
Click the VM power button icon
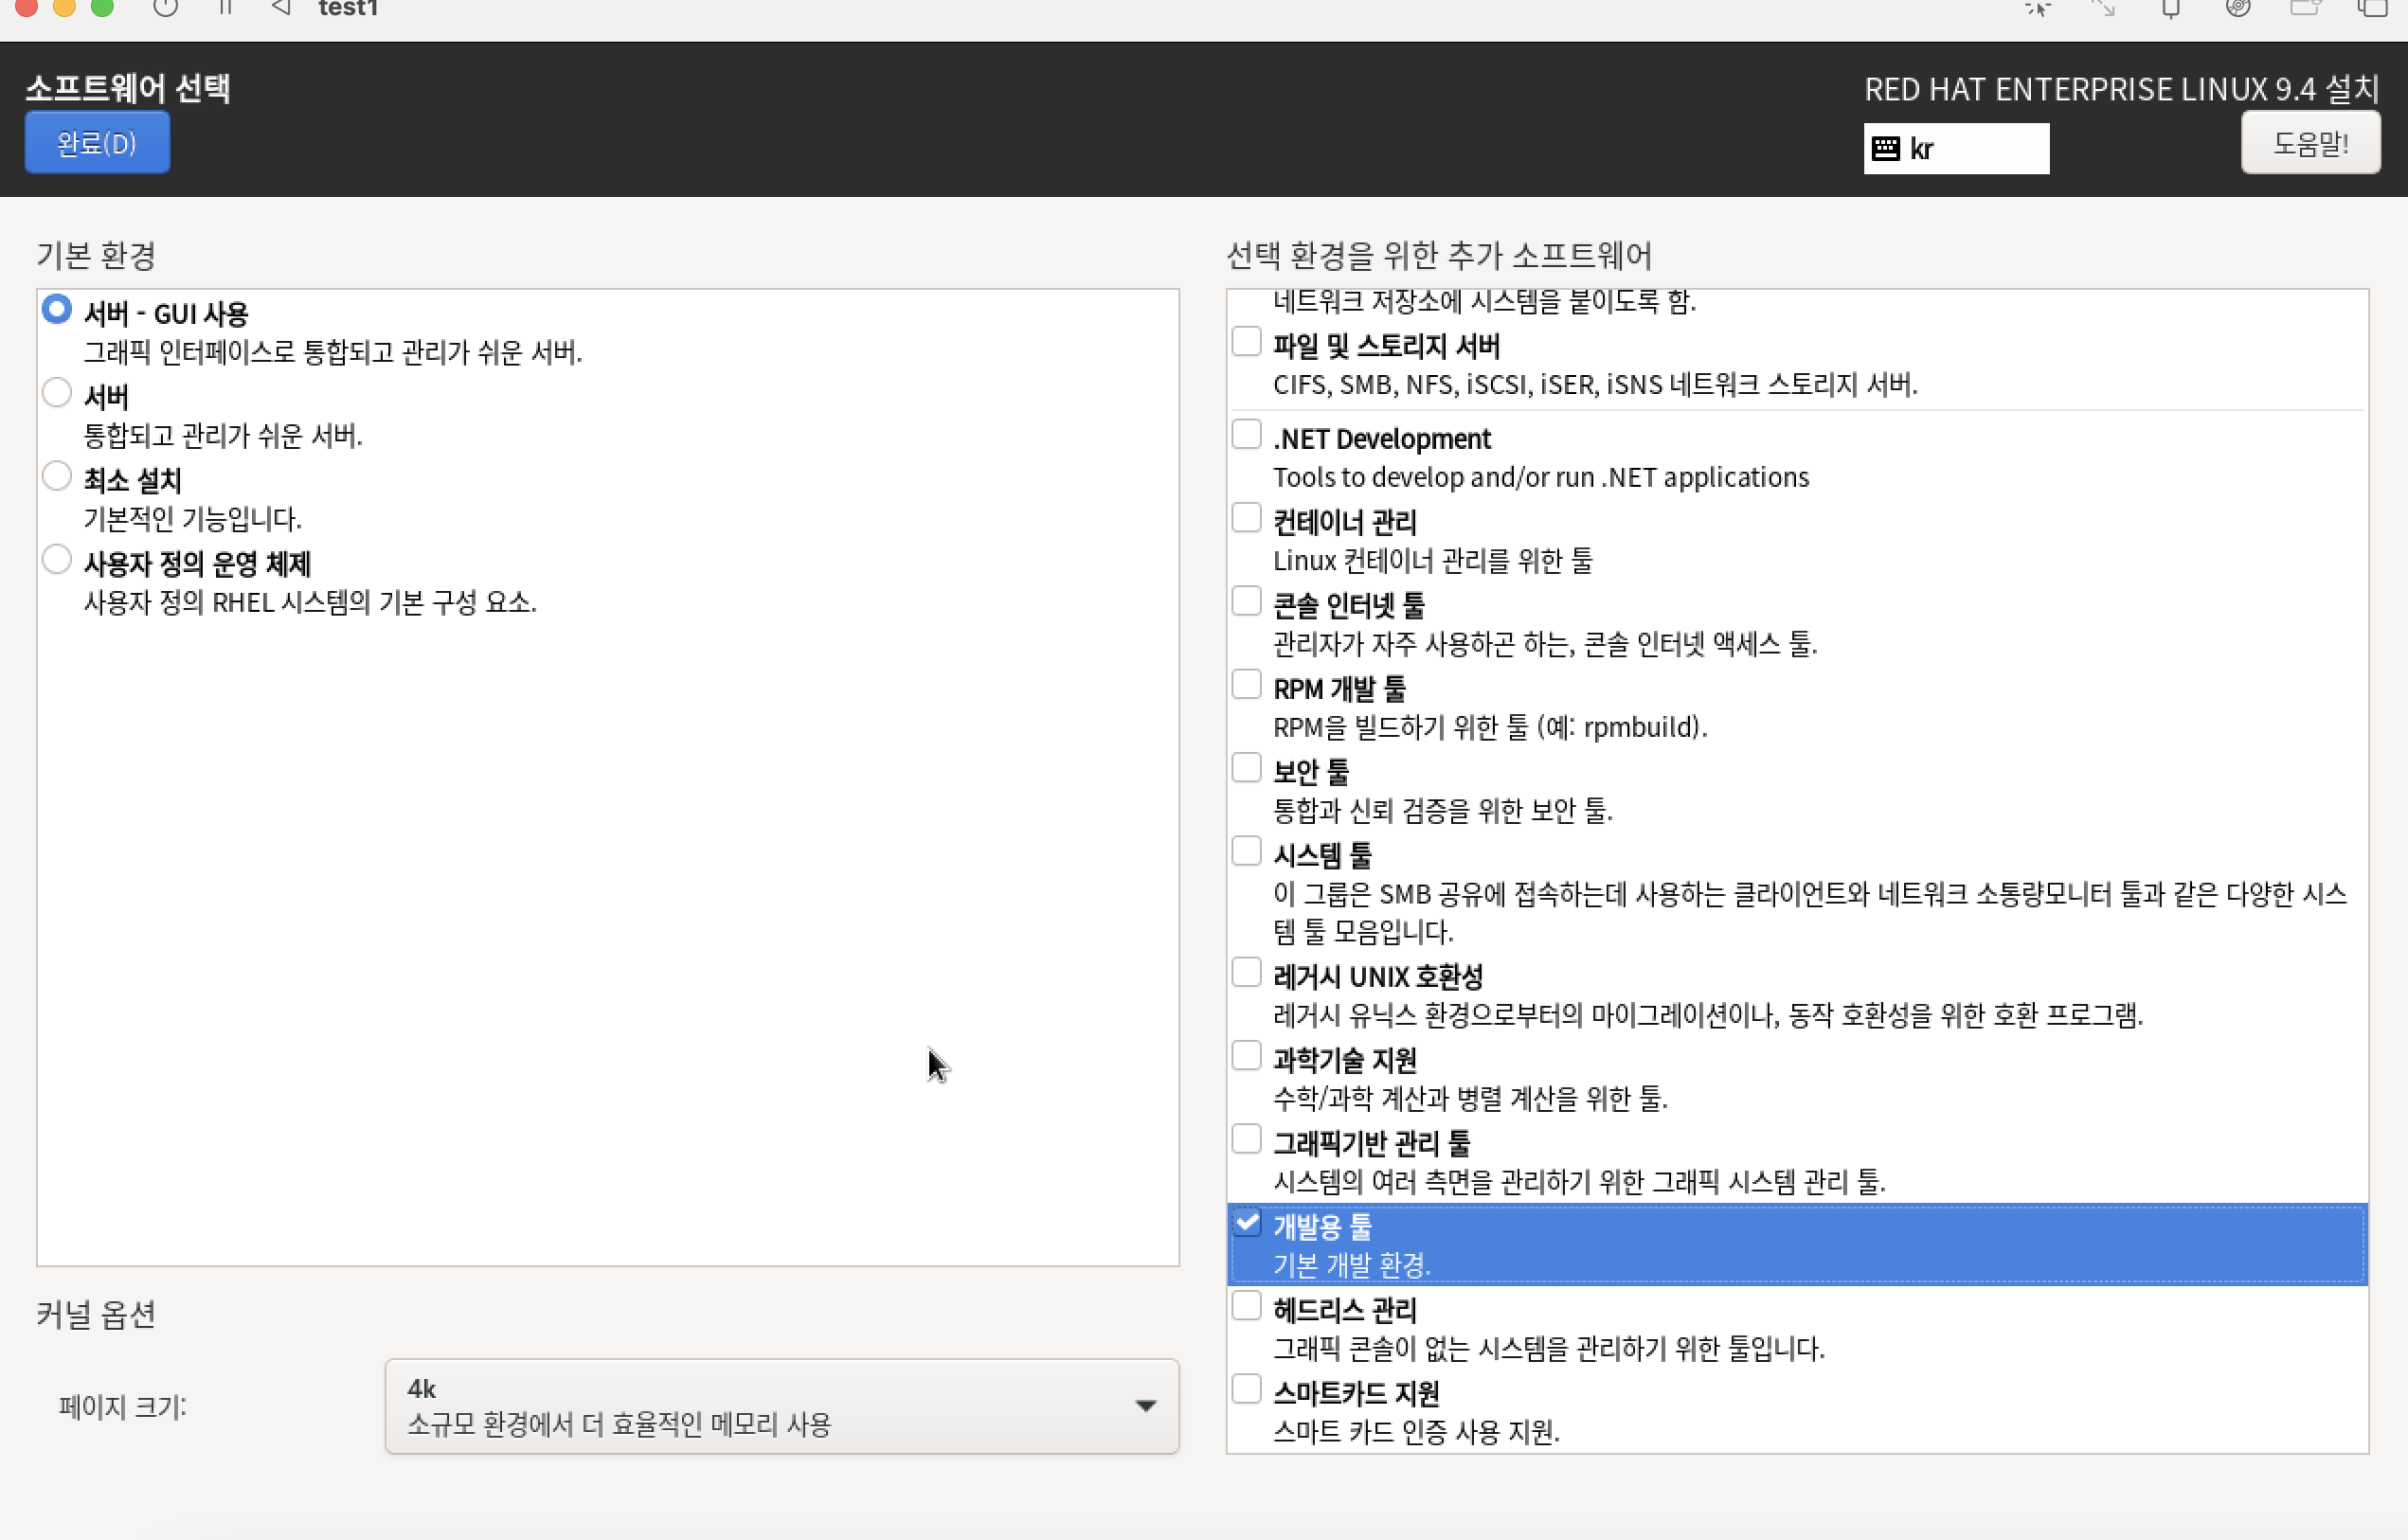click(x=166, y=8)
